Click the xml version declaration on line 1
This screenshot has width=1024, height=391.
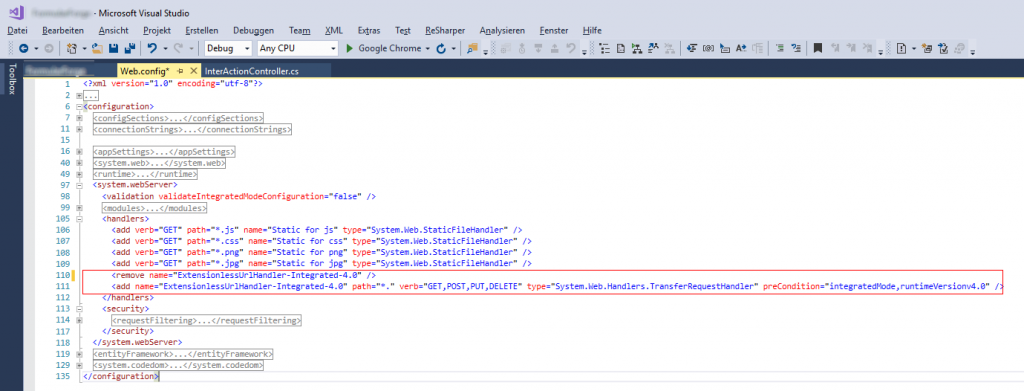point(172,84)
